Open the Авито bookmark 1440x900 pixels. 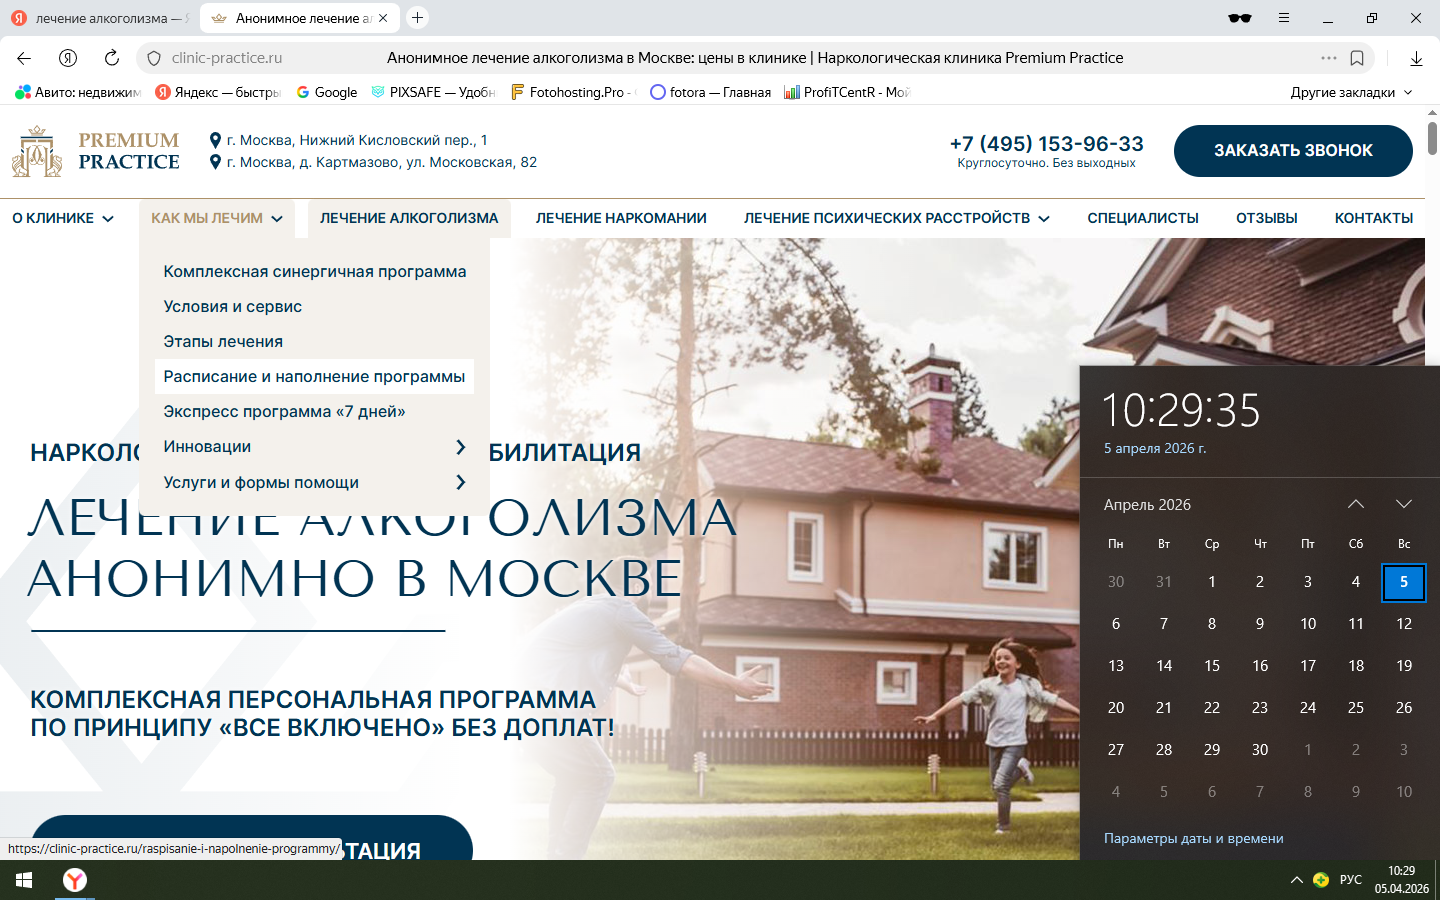coord(78,92)
